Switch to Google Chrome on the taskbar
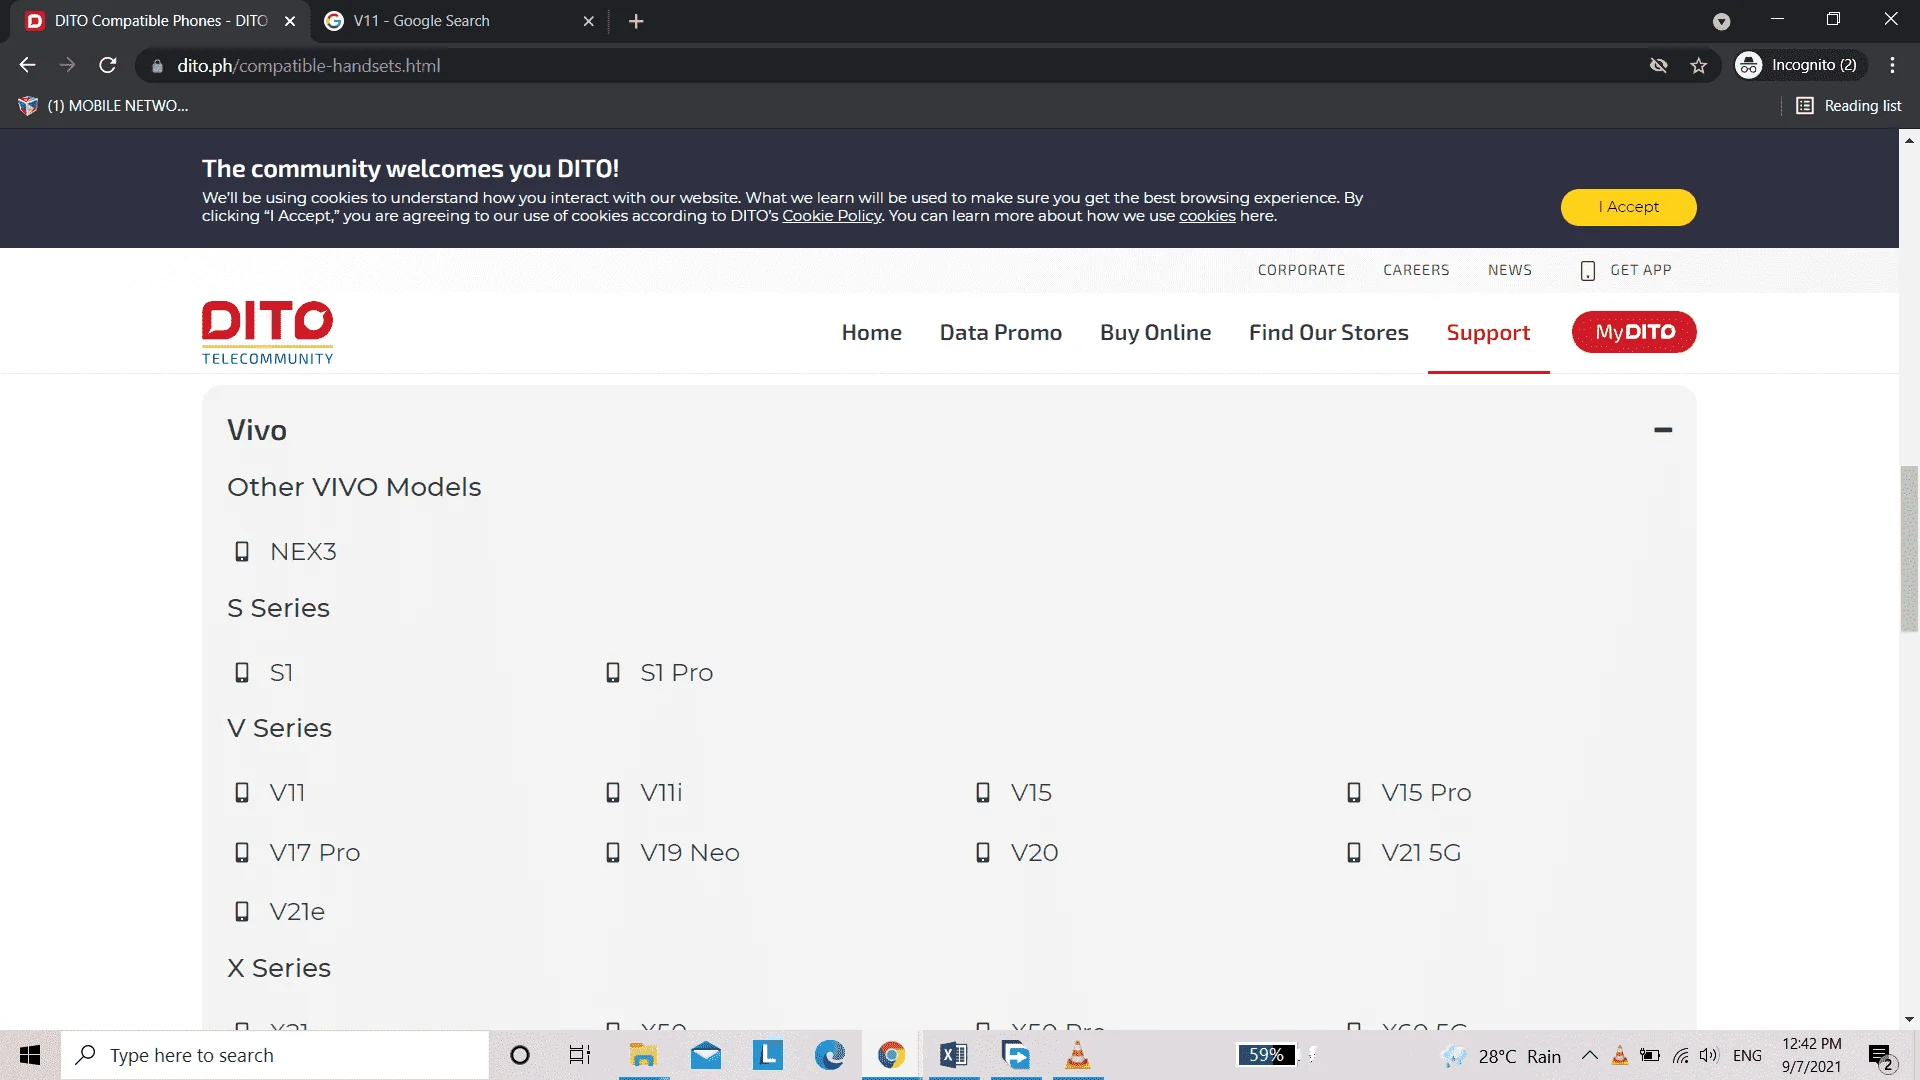Screen dimensions: 1920x1080 click(891, 1055)
